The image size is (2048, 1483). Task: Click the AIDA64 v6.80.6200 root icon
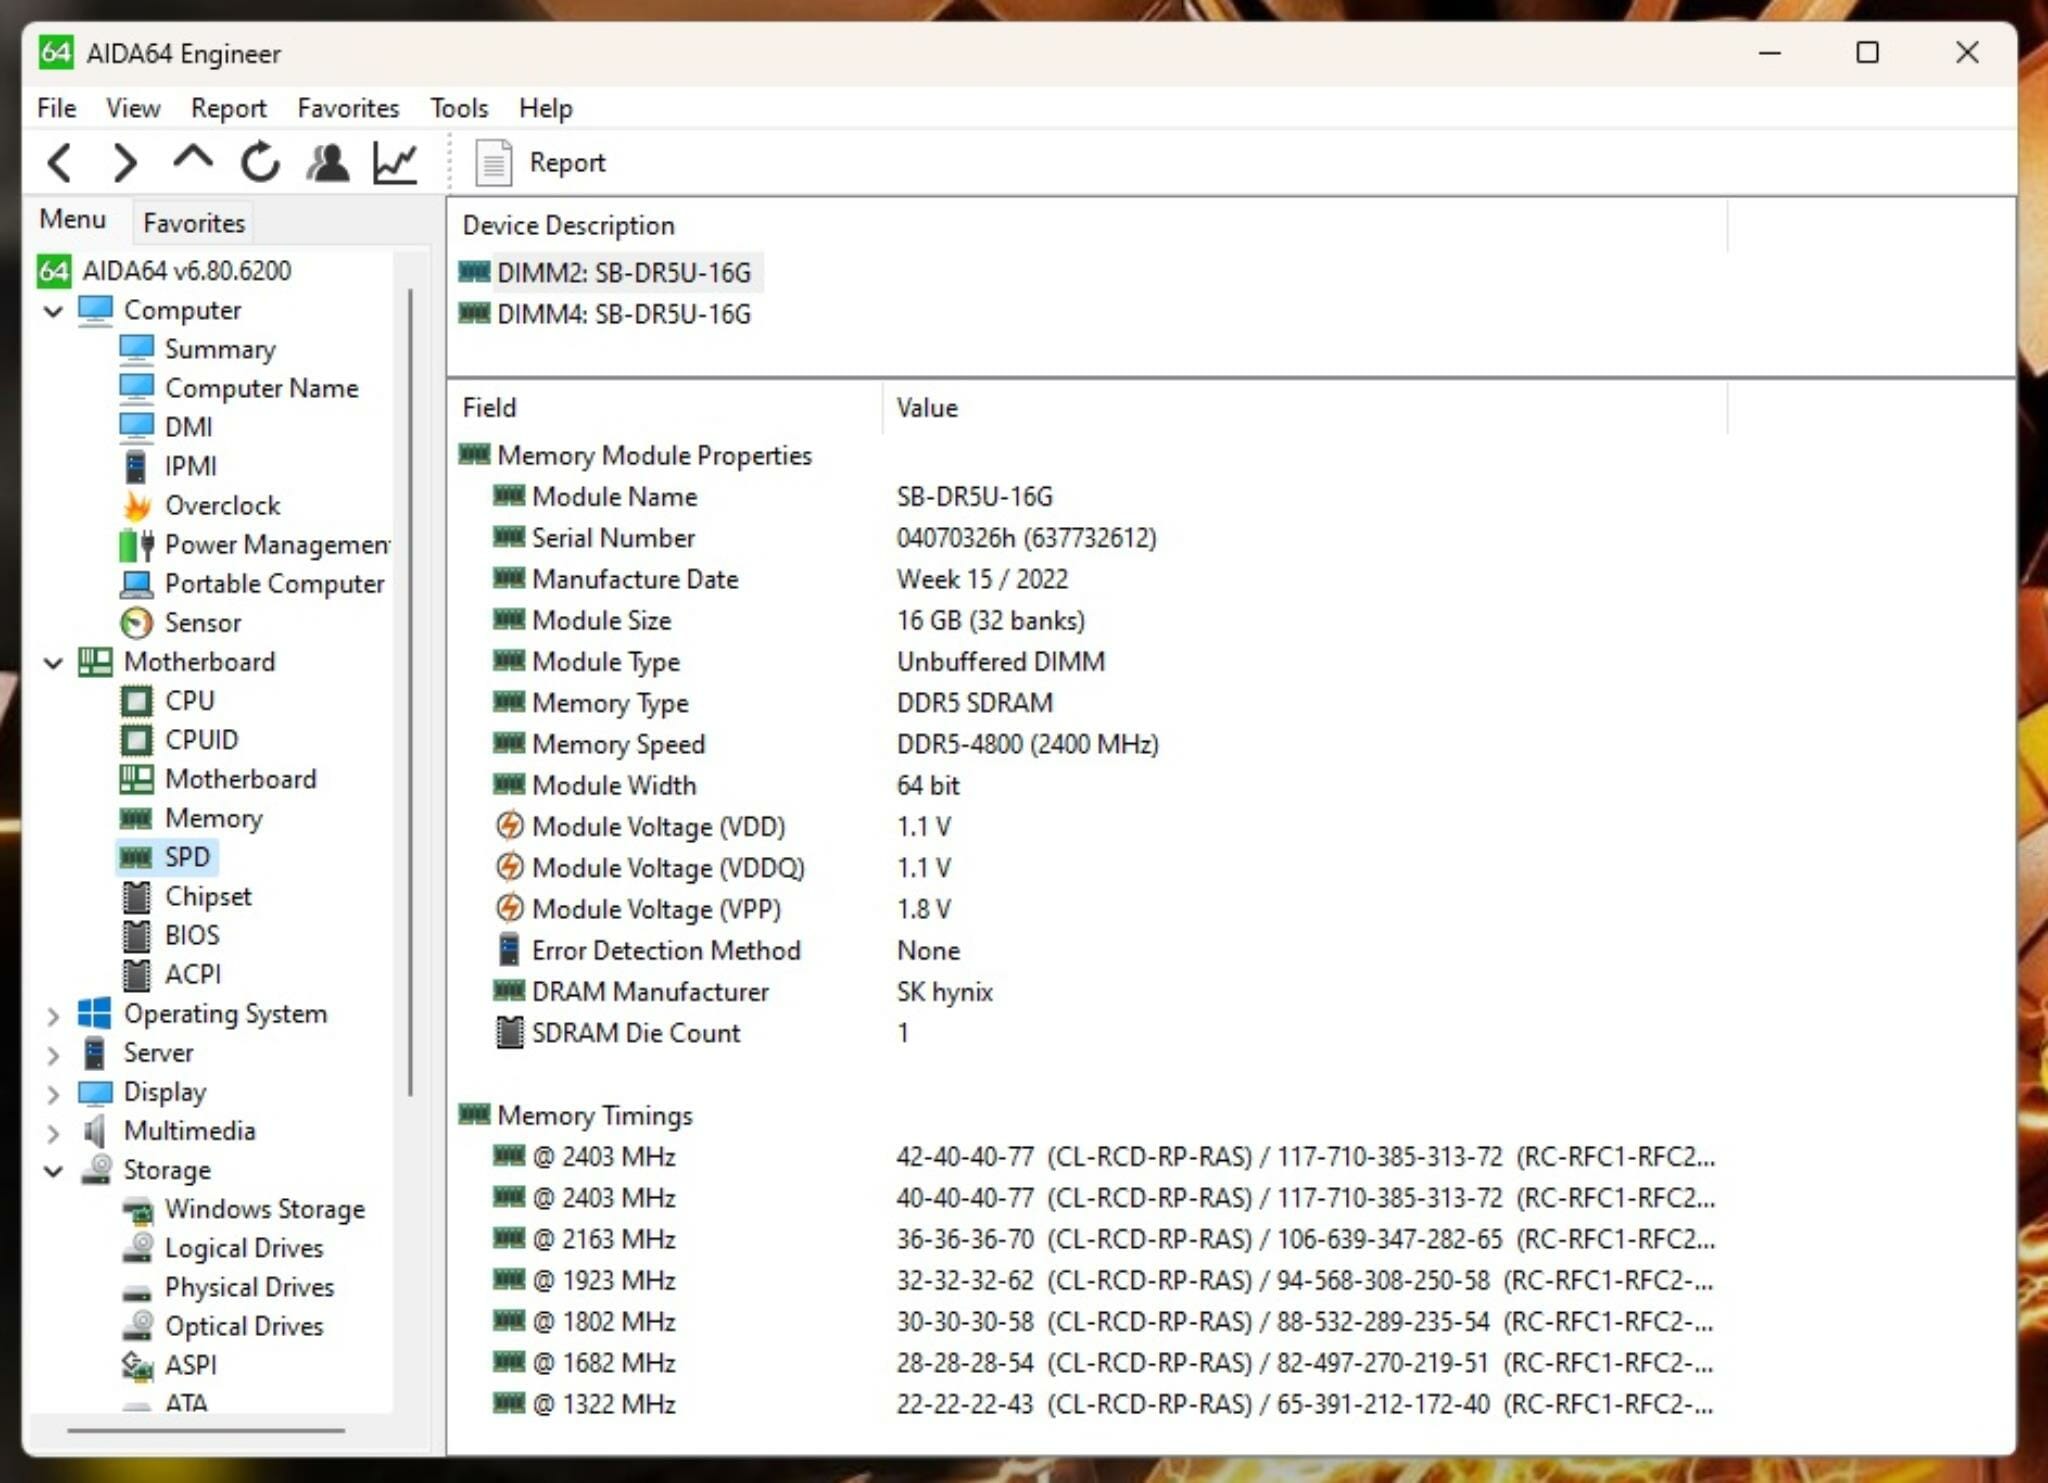pos(54,271)
